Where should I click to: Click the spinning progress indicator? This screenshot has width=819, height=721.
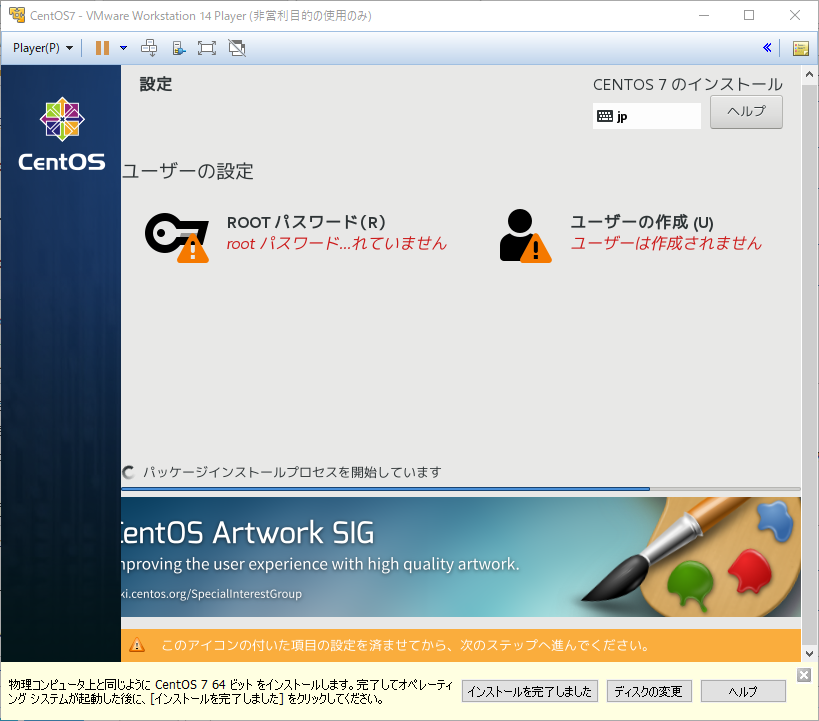coord(128,472)
